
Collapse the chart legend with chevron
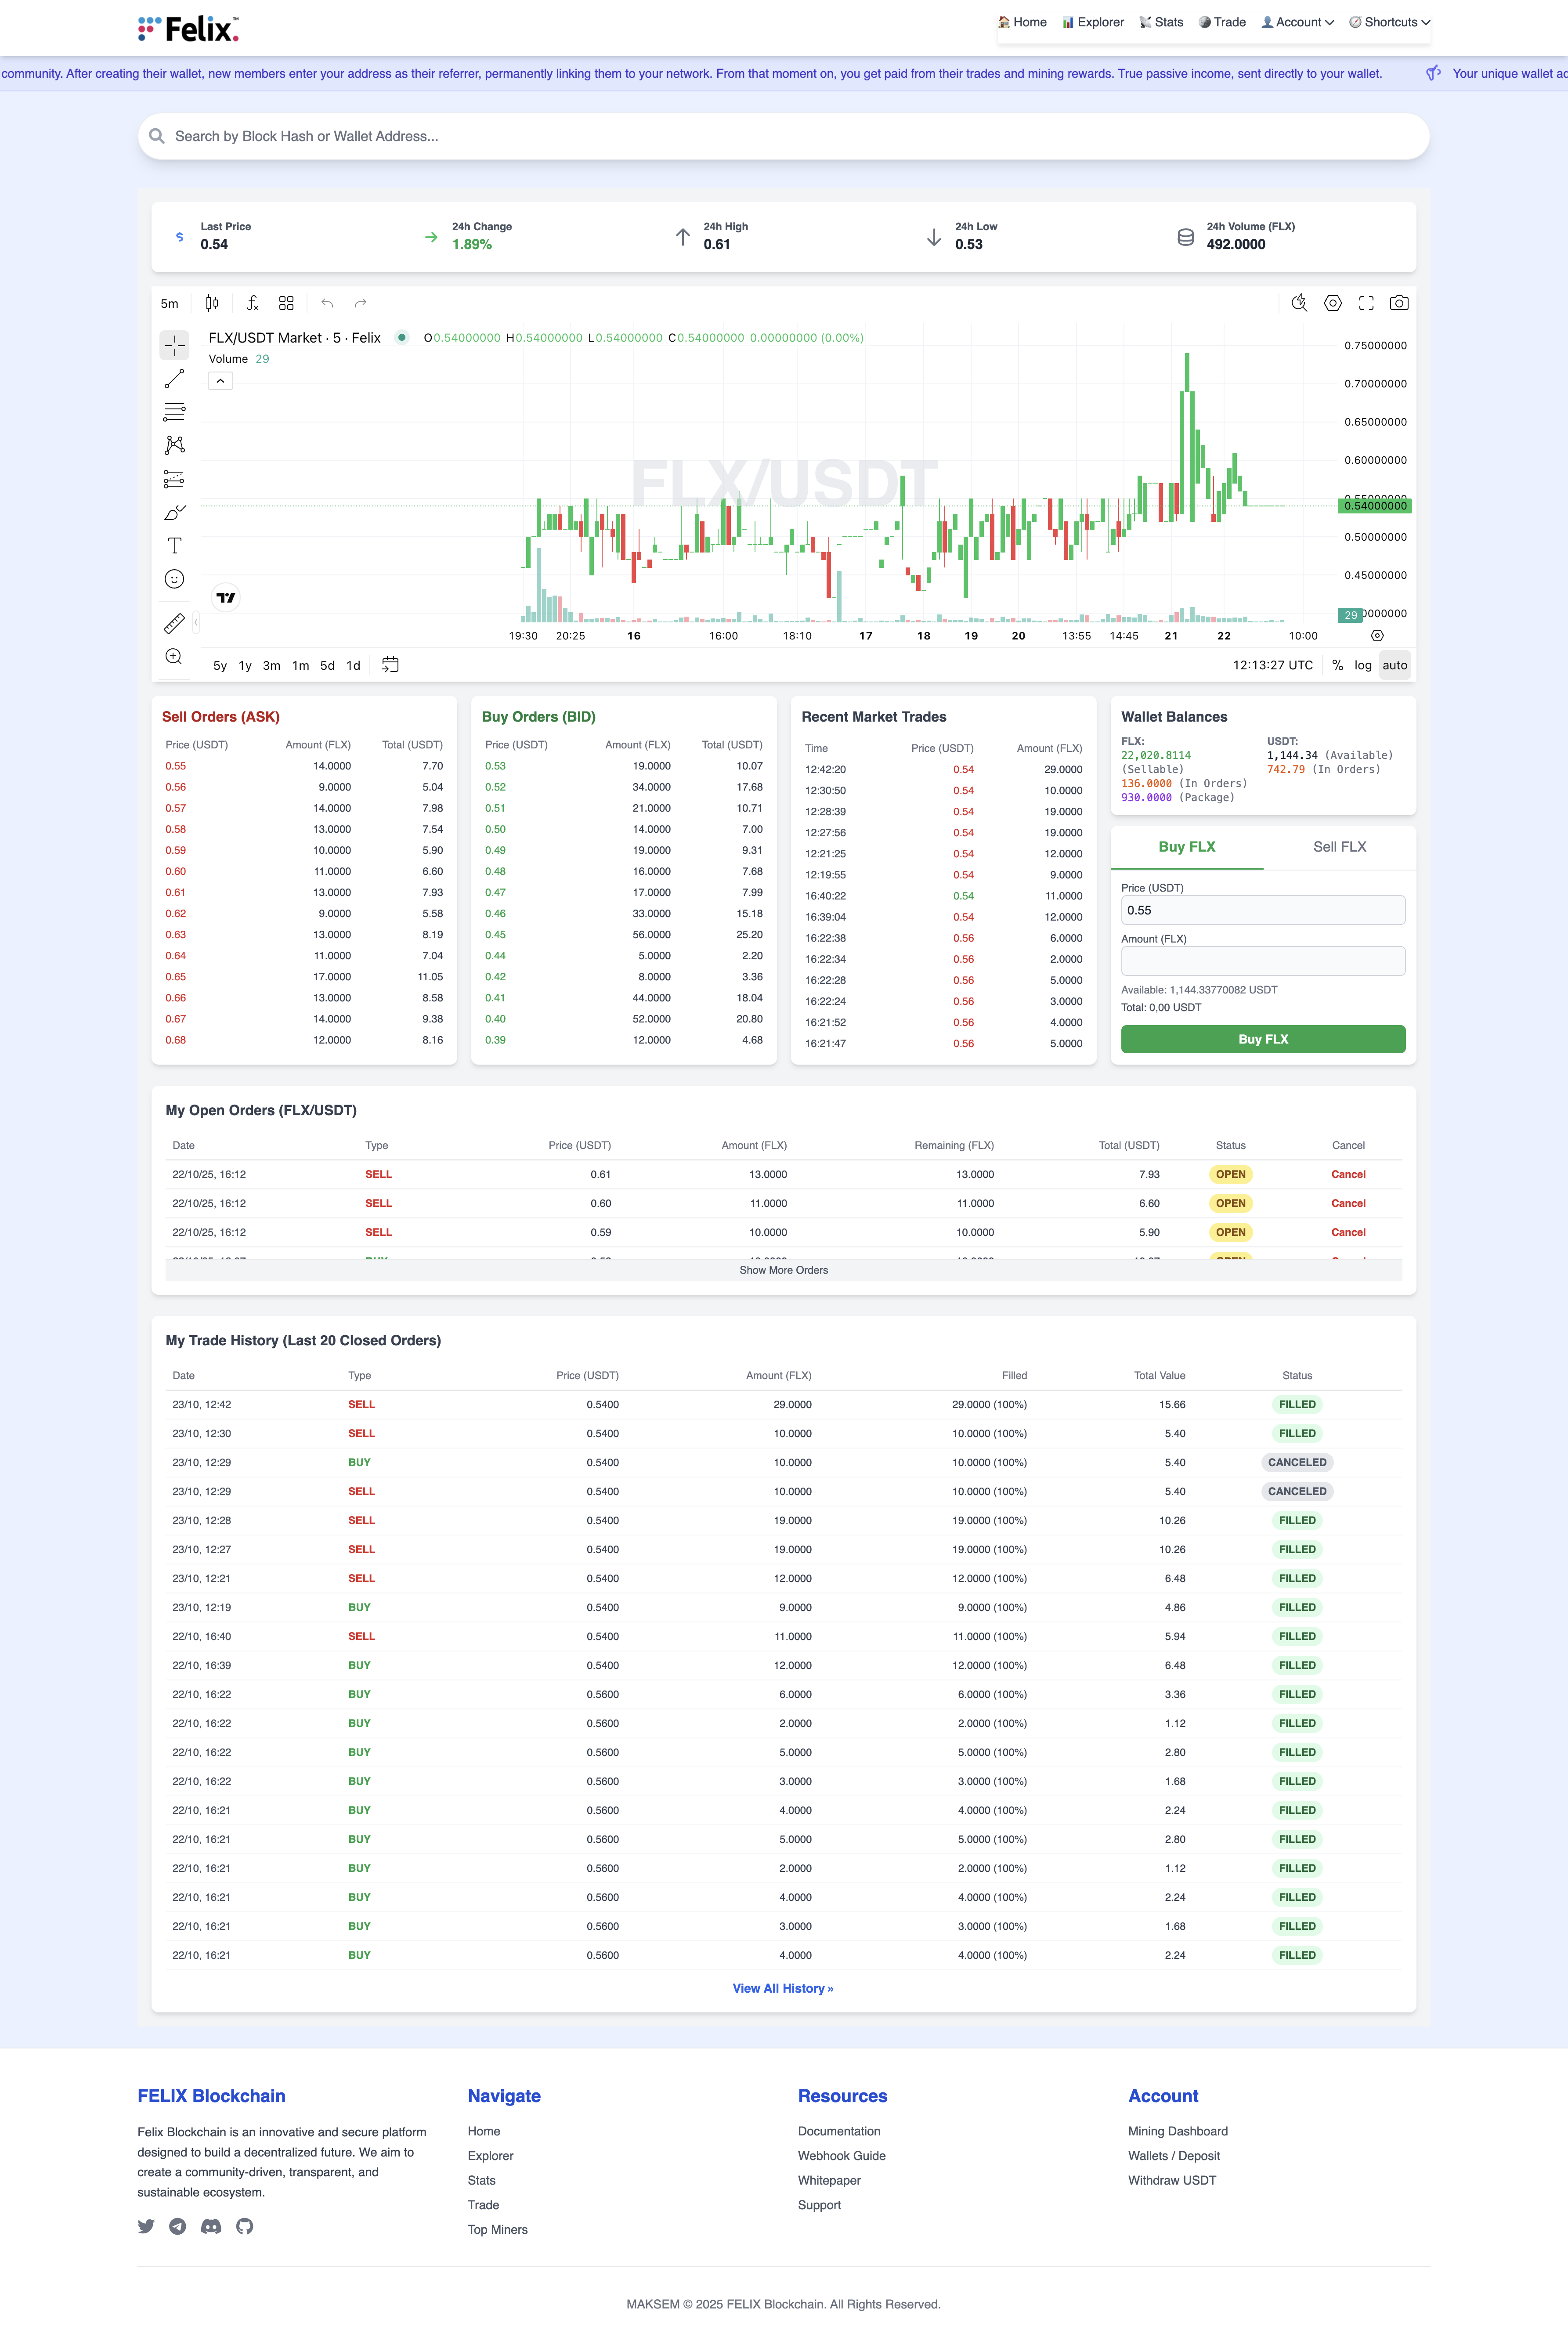pyautogui.click(x=220, y=381)
